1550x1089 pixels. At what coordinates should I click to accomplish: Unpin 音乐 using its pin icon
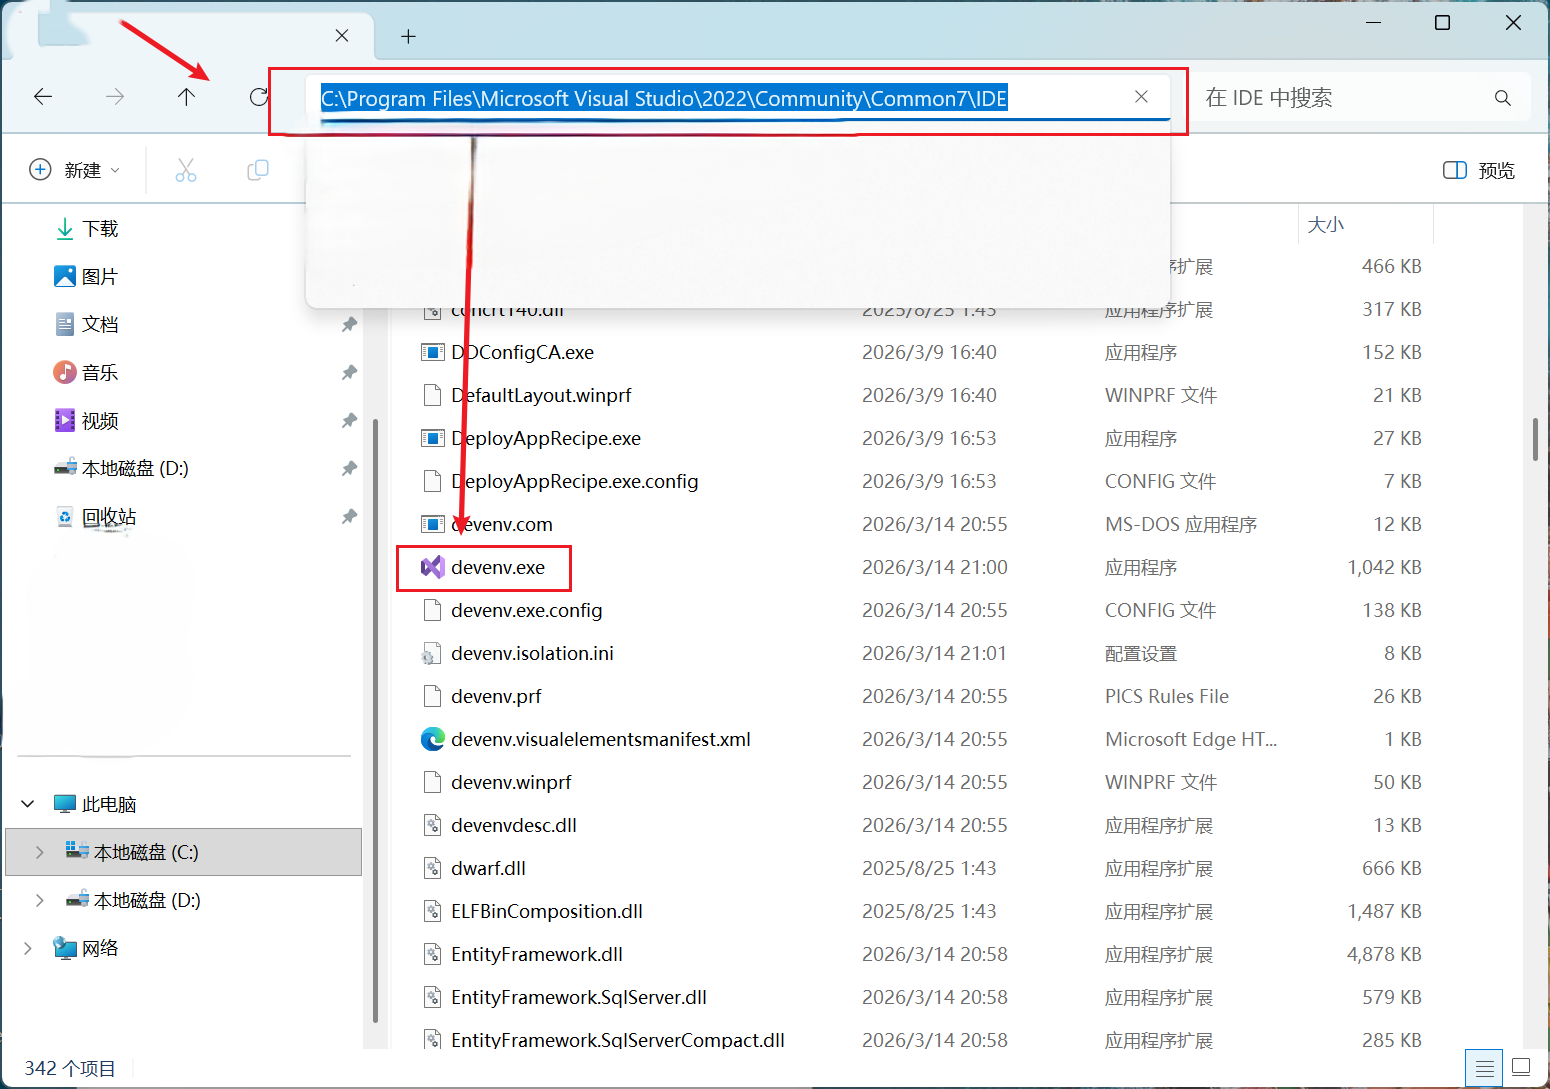point(349,373)
